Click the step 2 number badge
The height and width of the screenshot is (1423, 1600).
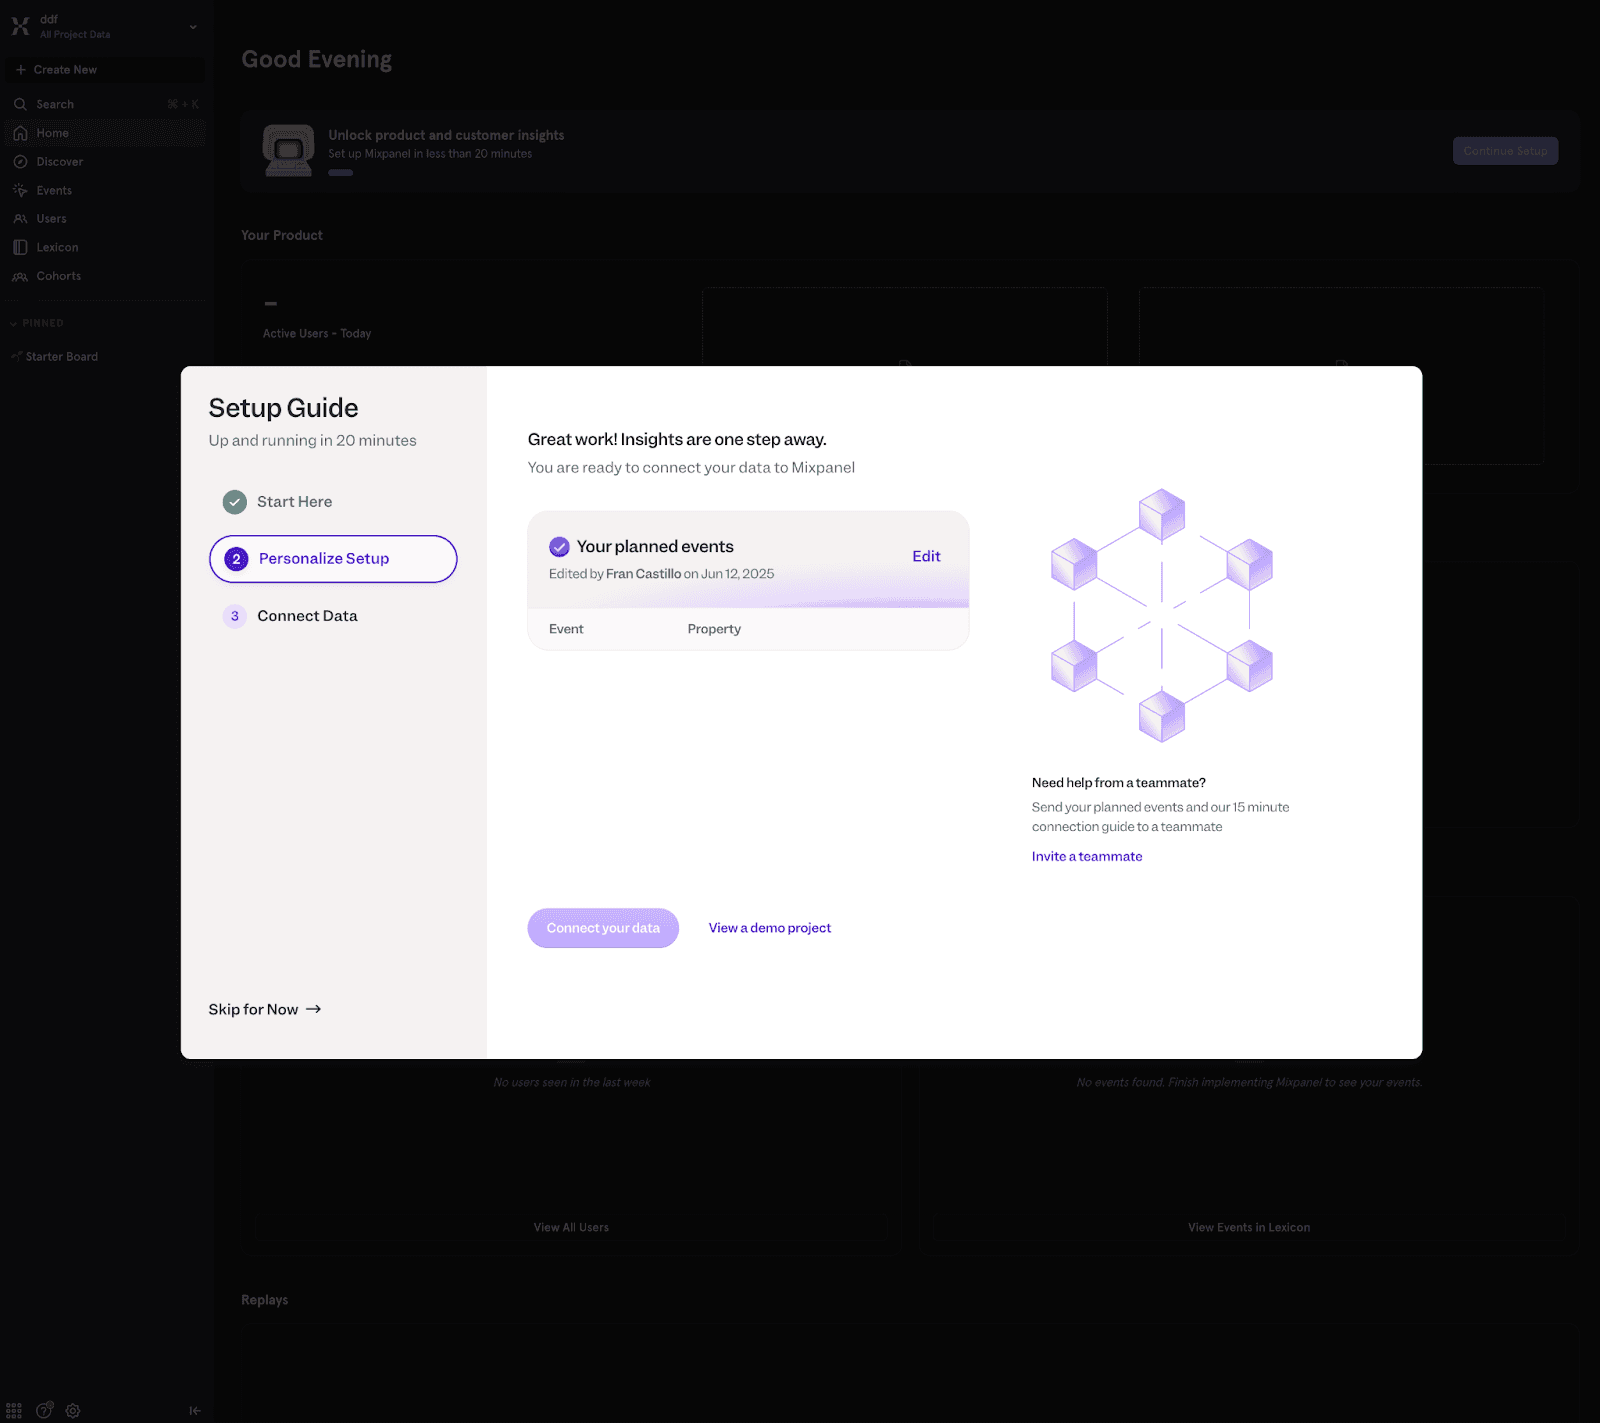click(236, 559)
